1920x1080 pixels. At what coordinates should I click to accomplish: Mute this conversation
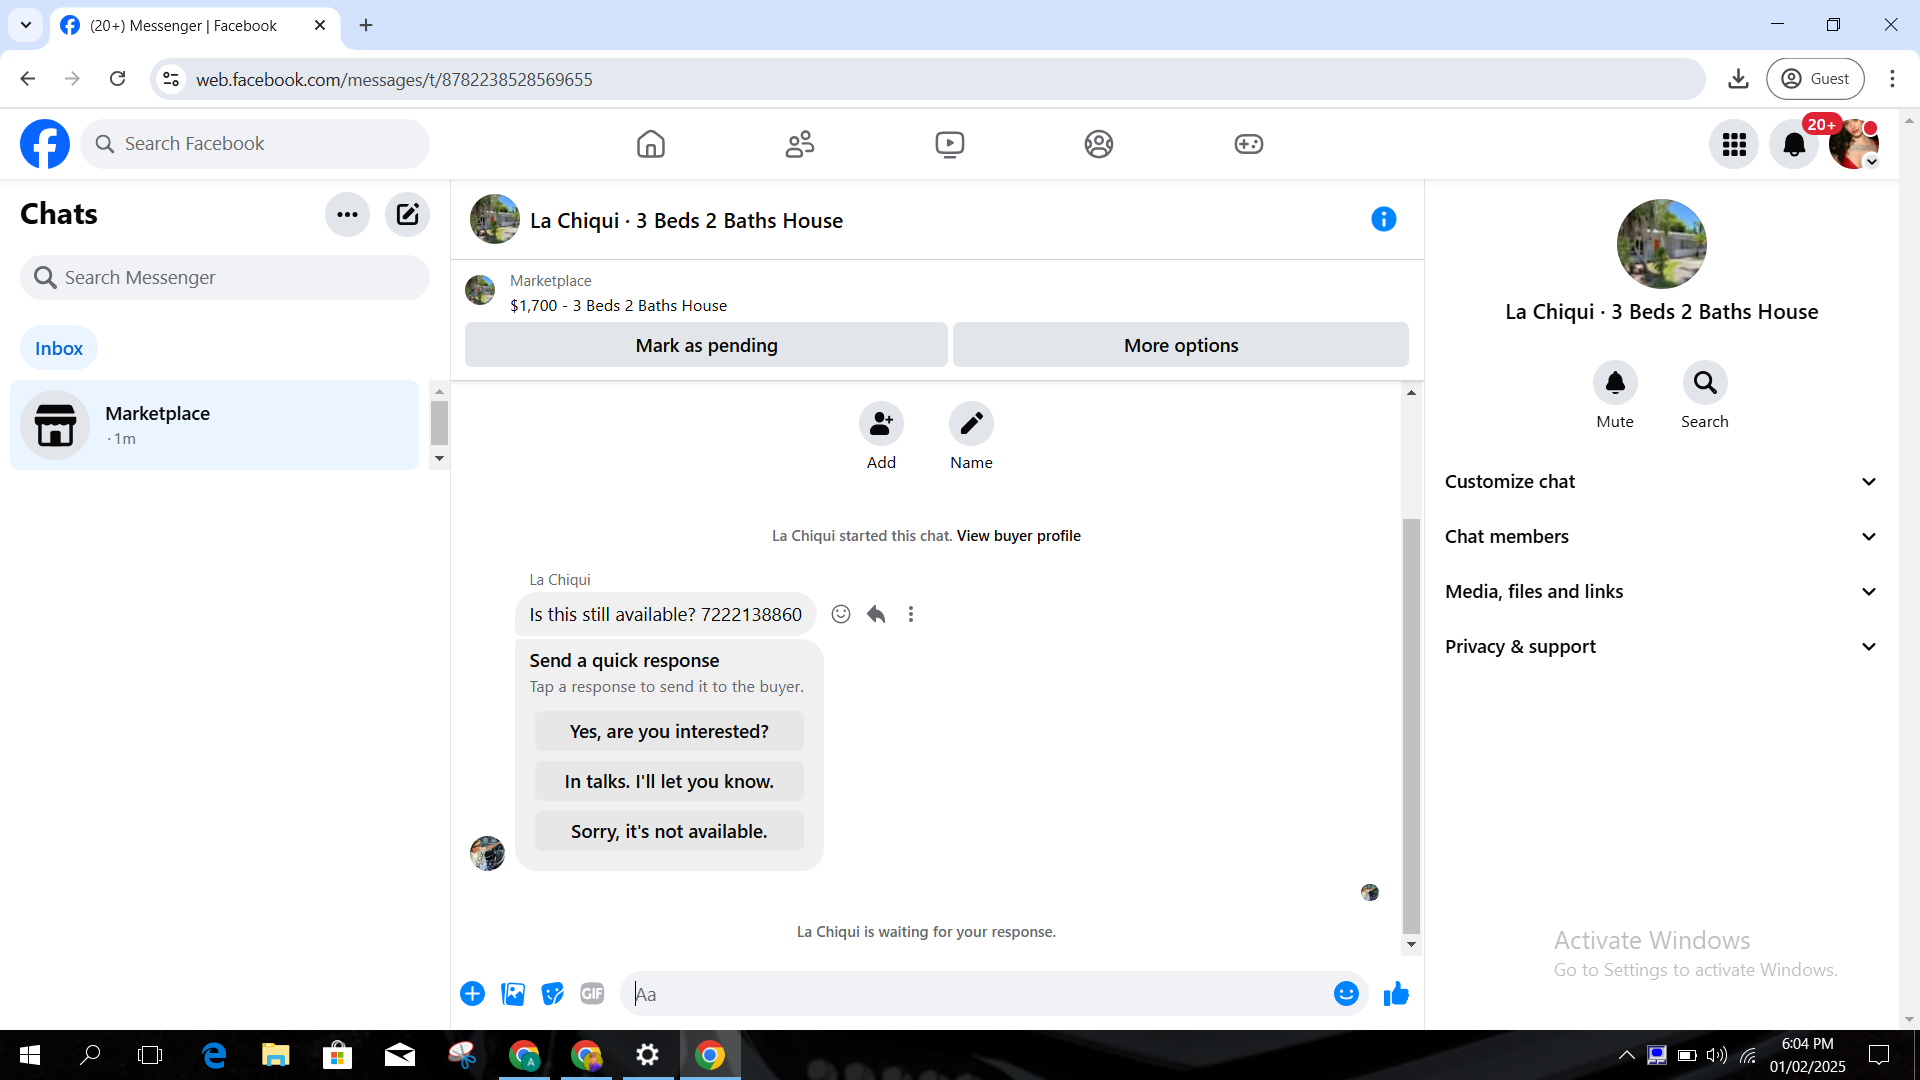(1615, 383)
